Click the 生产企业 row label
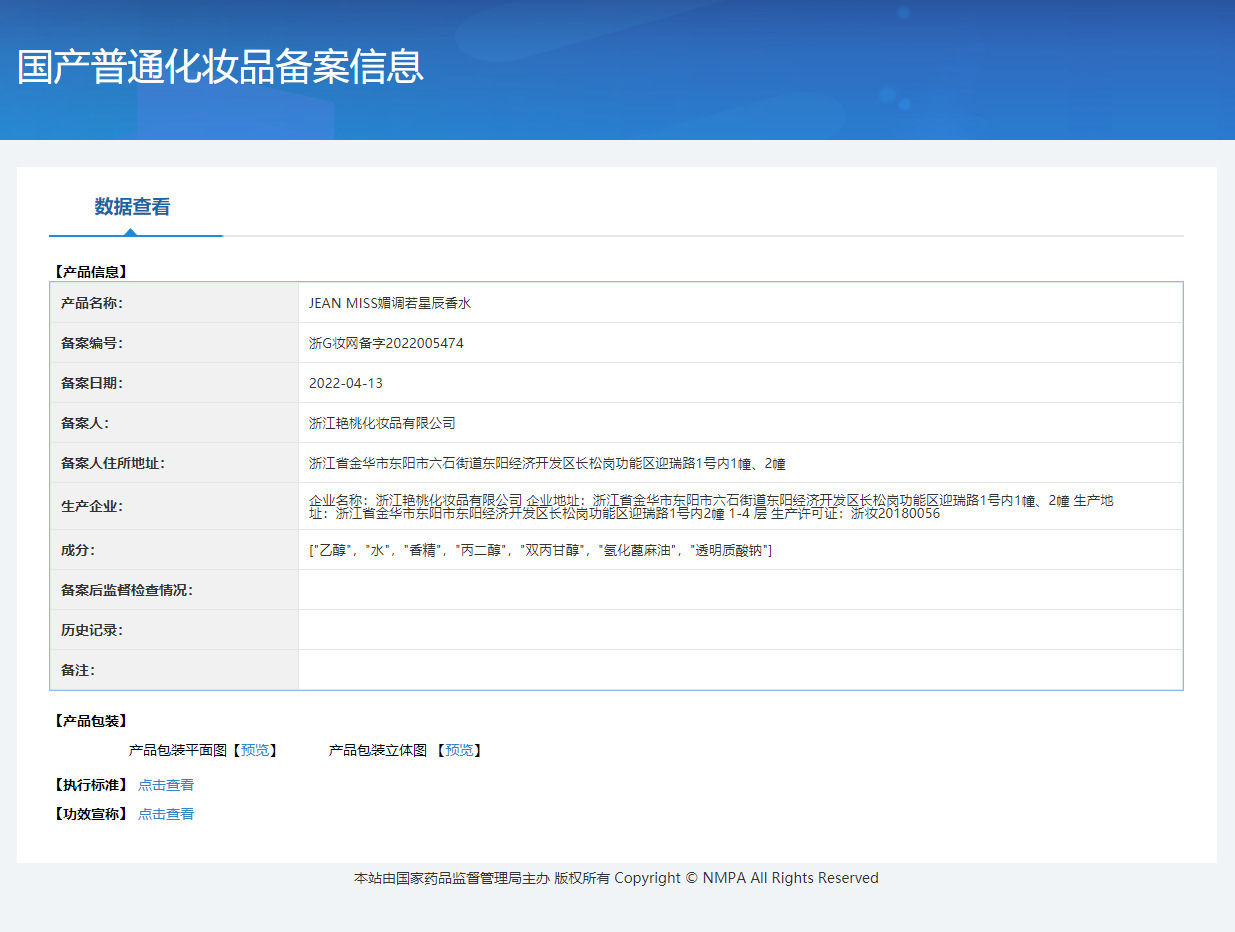This screenshot has width=1235, height=932. tap(91, 506)
